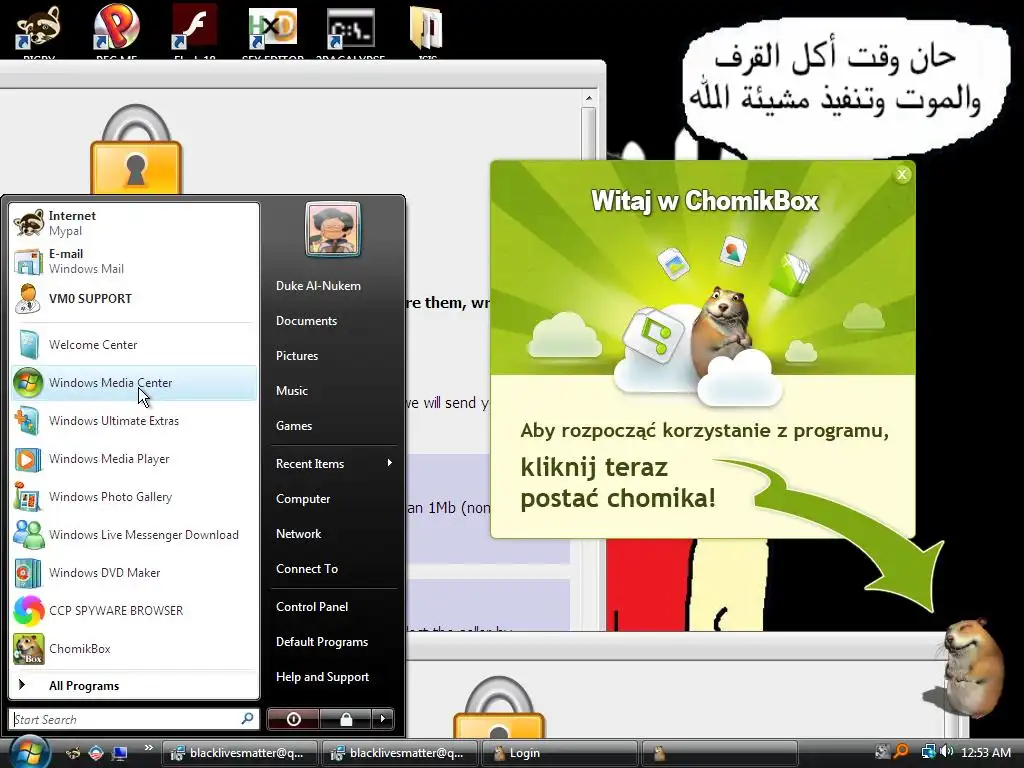The height and width of the screenshot is (768, 1024).
Task: Launch Internet Mypal from Start menu
Action: [x=134, y=223]
